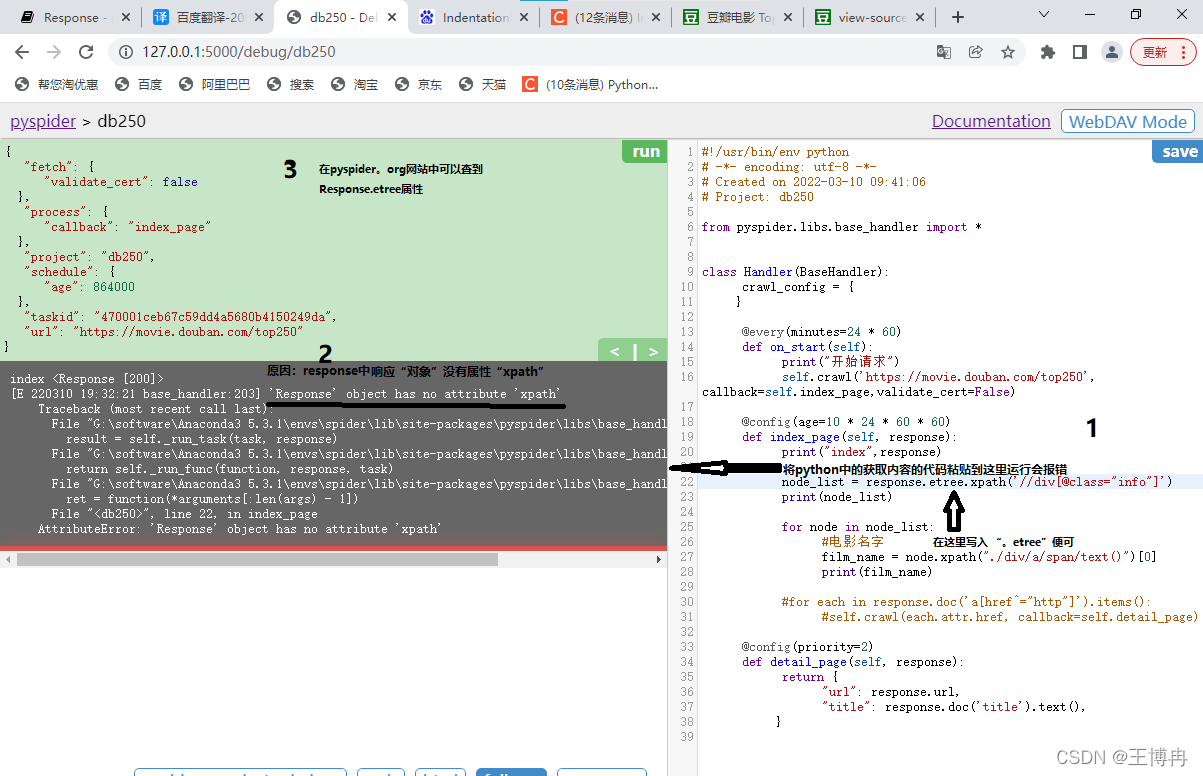The width and height of the screenshot is (1203, 776).
Task: Click the 'def detail_page(self, response):' line
Action: (852, 662)
